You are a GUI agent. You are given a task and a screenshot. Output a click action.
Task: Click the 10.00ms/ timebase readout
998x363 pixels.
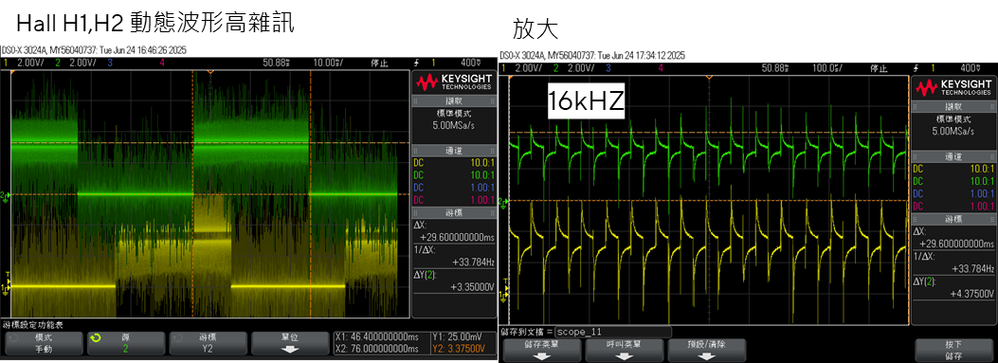click(328, 62)
